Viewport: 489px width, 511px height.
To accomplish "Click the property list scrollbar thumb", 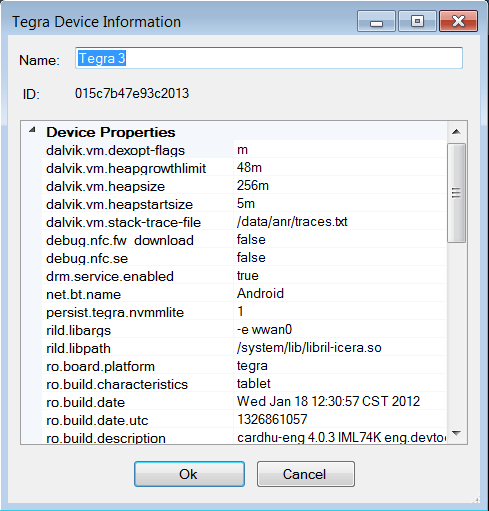I will pos(456,193).
